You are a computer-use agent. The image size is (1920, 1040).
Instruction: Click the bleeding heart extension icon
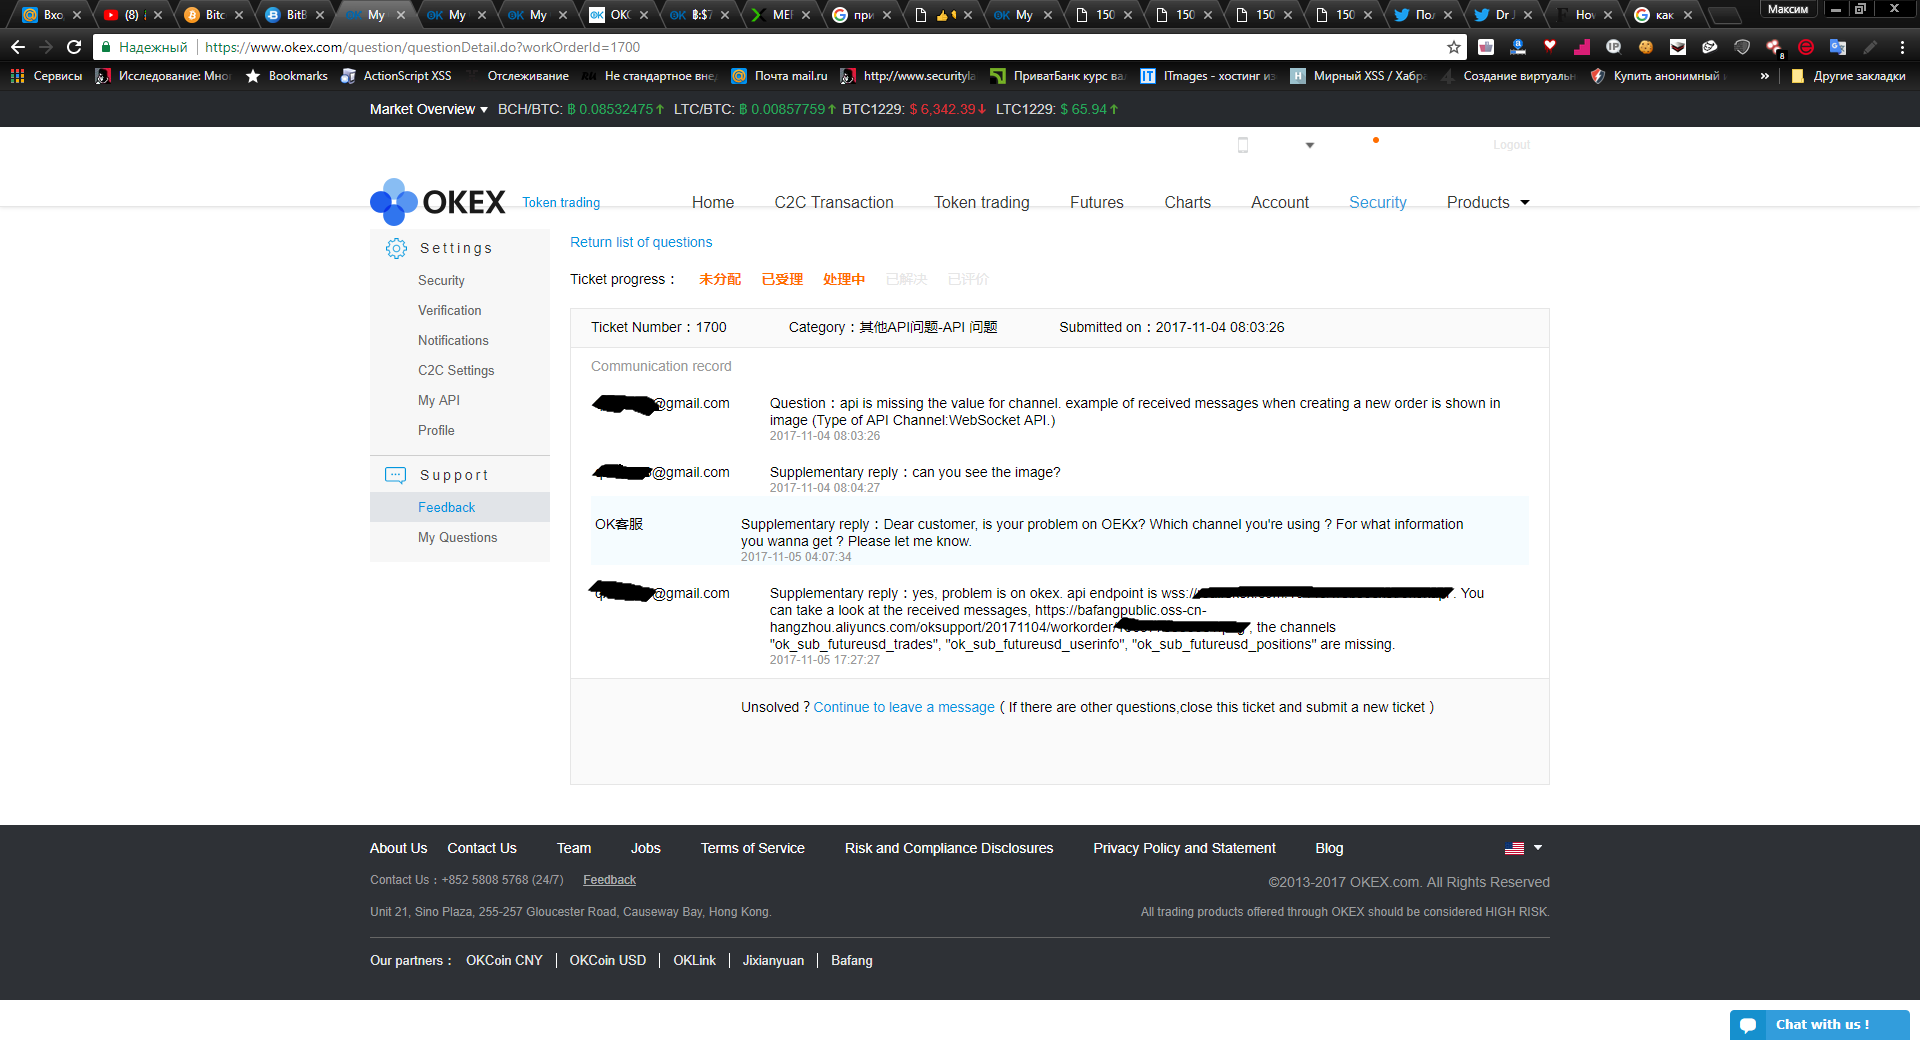tap(1550, 46)
